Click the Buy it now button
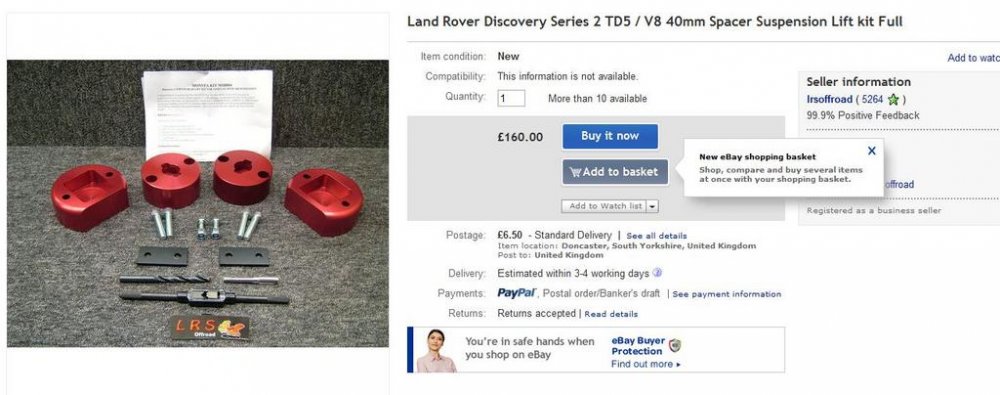Image resolution: width=1000 pixels, height=395 pixels. pos(610,137)
